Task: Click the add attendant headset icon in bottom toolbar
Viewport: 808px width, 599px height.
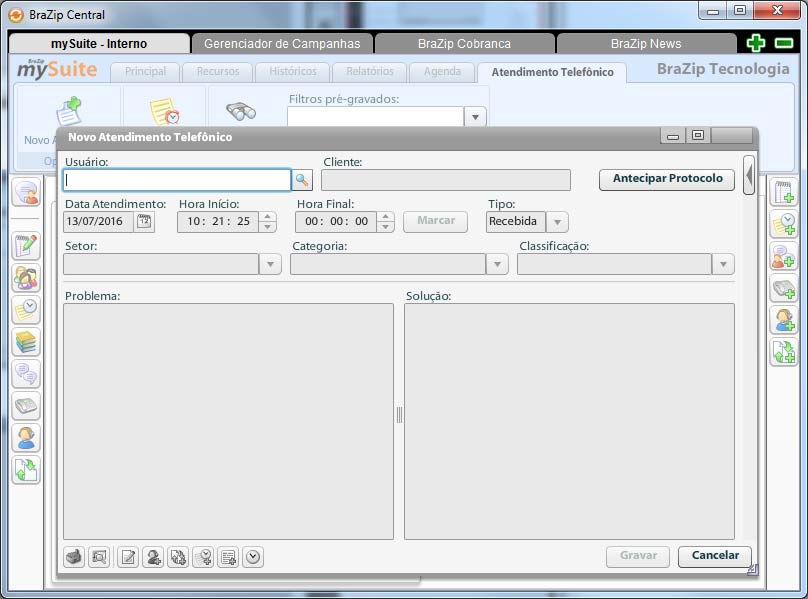Action: (x=153, y=557)
